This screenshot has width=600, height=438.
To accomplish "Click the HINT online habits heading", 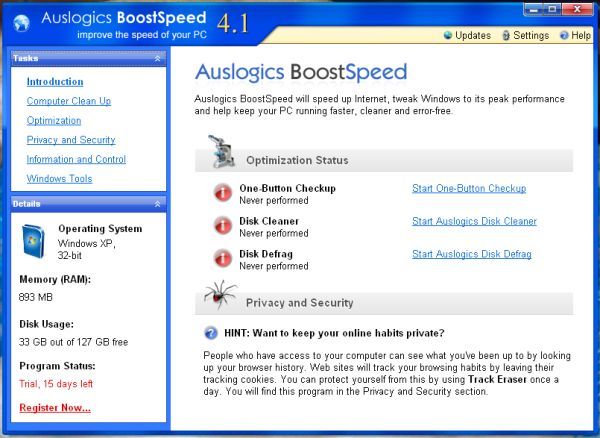I will point(334,333).
